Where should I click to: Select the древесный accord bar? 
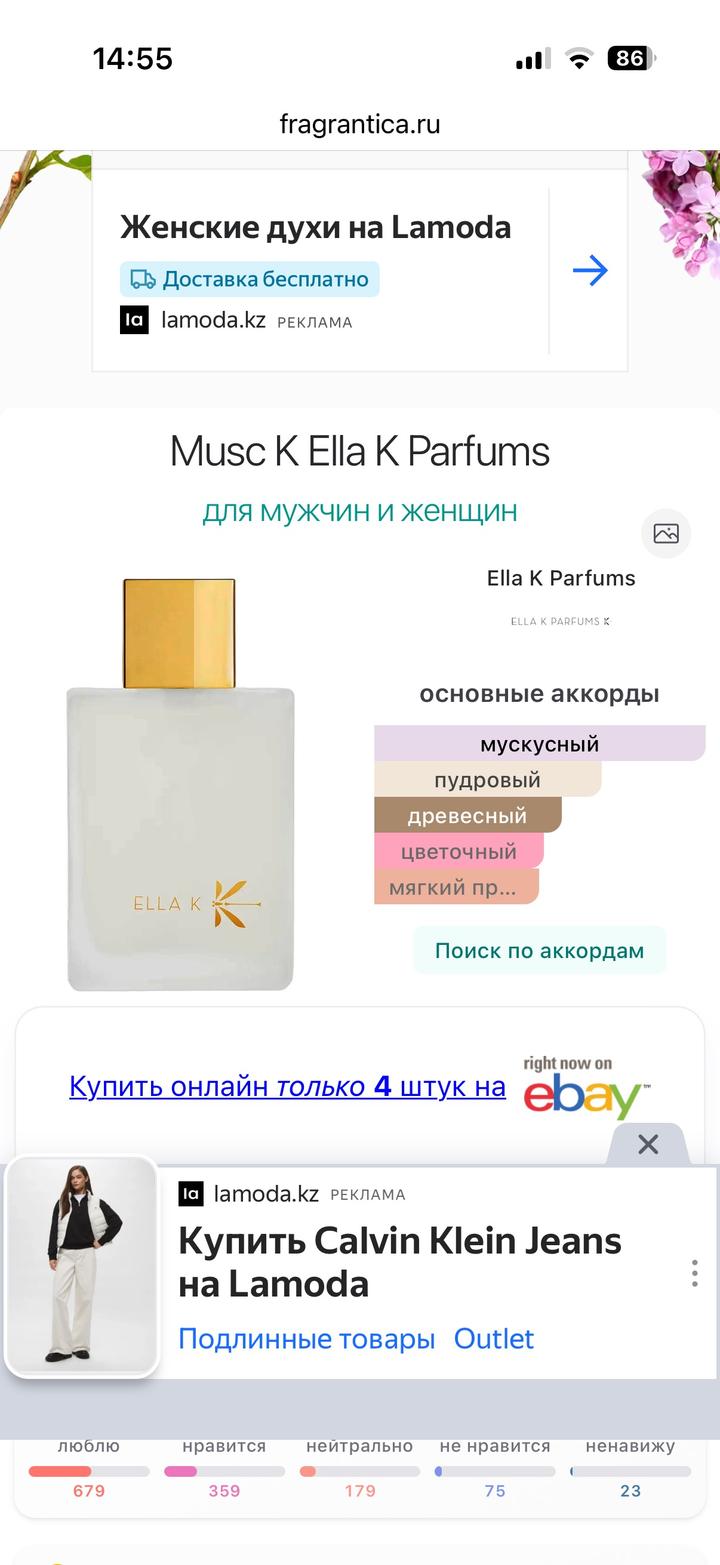pos(468,816)
